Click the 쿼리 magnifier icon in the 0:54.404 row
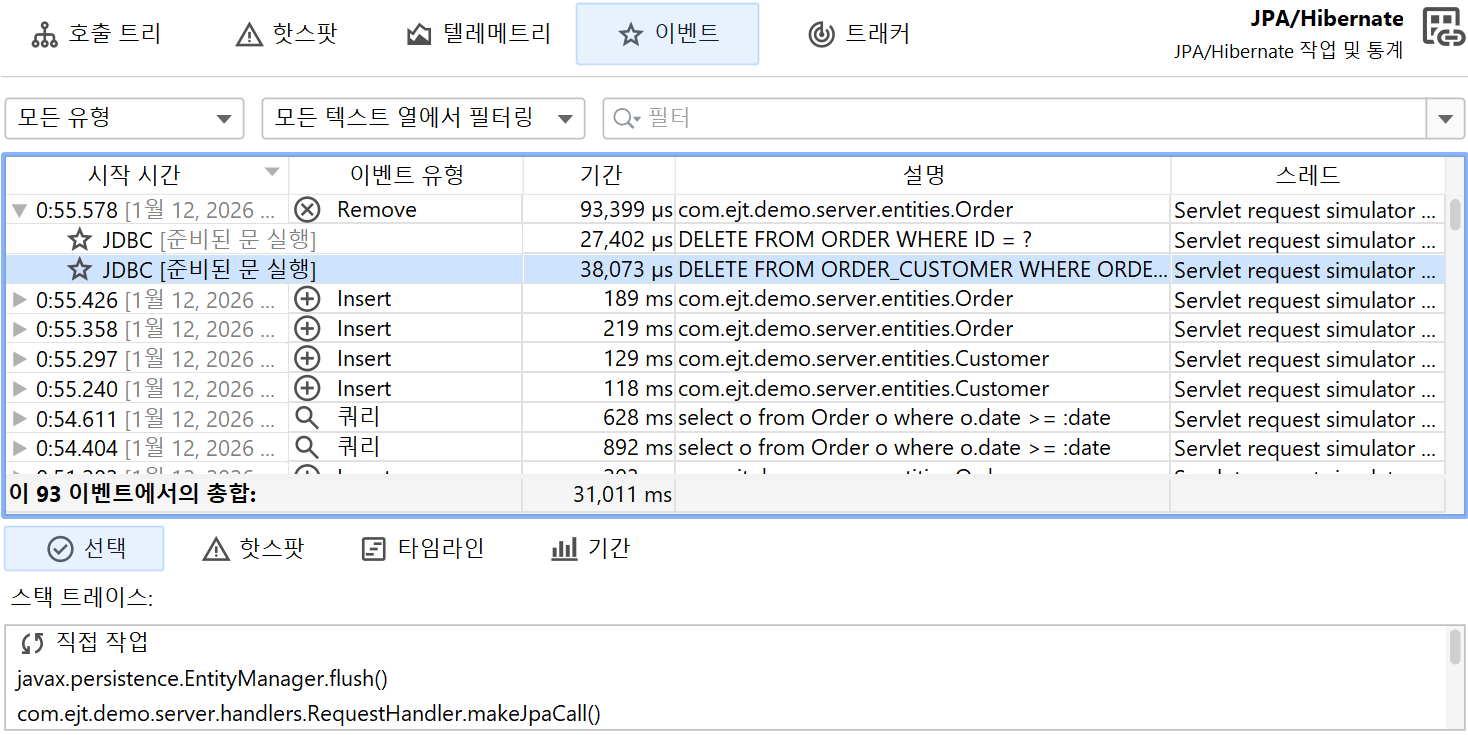The width and height of the screenshot is (1468, 735). coord(308,448)
